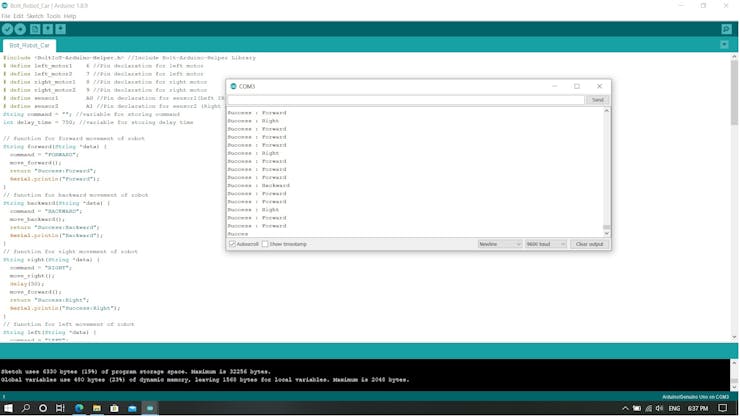The height and width of the screenshot is (417, 740).
Task: Click the Send button in COM3 window
Action: coord(597,100)
